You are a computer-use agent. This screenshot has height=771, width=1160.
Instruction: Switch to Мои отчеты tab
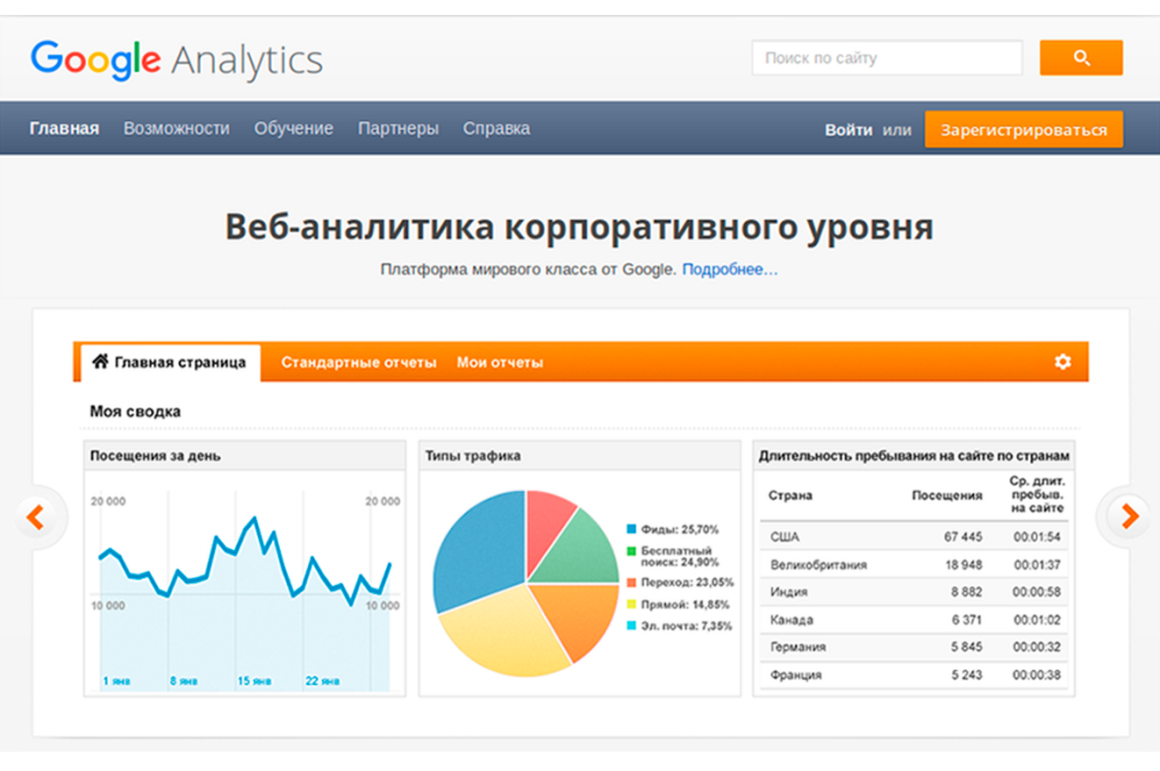tap(499, 363)
